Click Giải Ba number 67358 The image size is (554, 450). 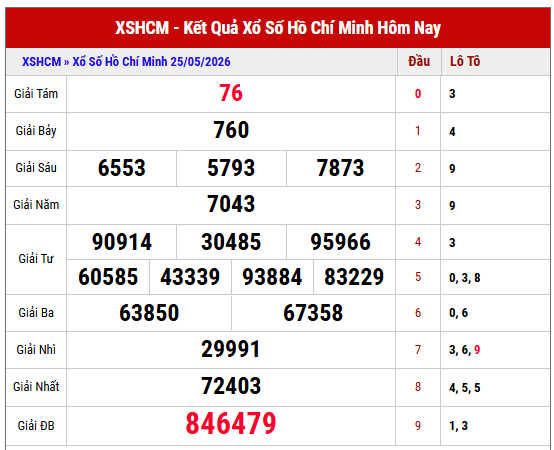click(x=313, y=313)
